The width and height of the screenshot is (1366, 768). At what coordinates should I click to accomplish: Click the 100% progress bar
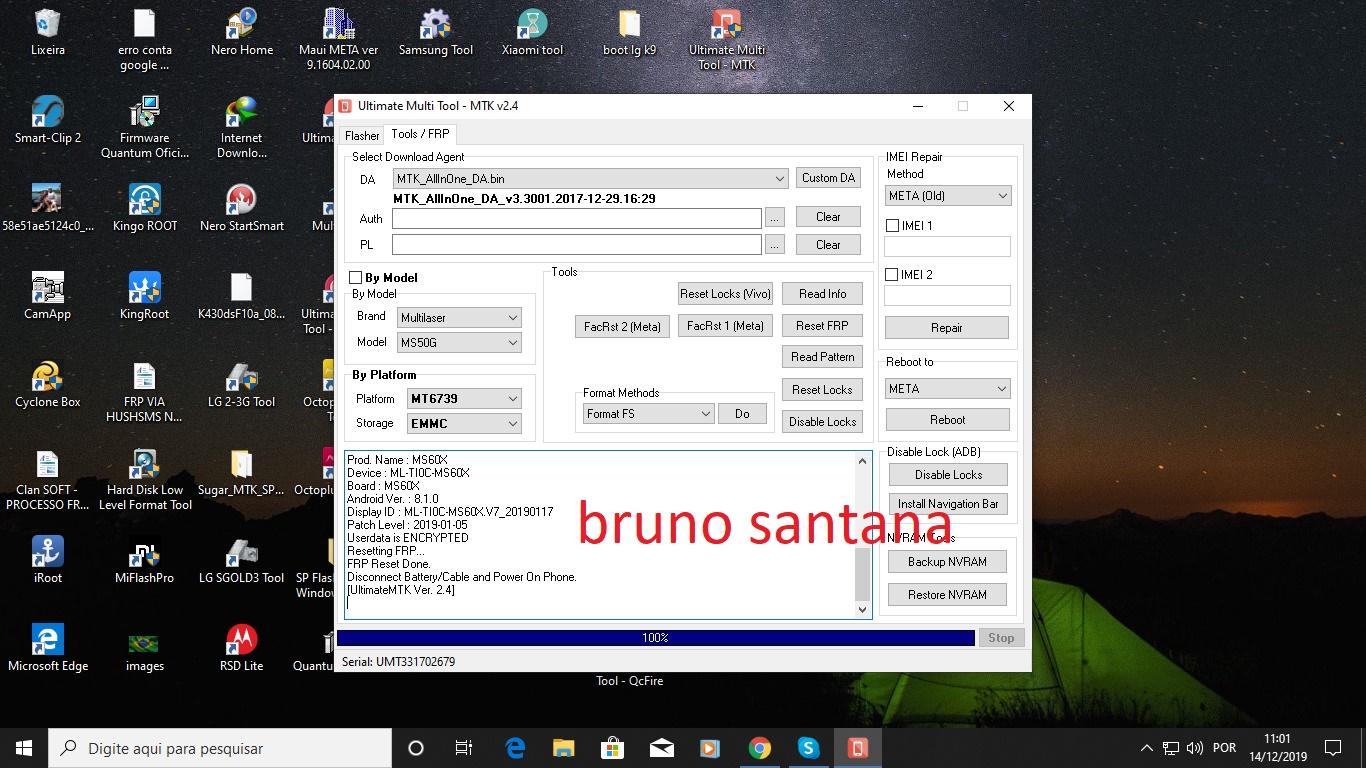click(x=655, y=638)
